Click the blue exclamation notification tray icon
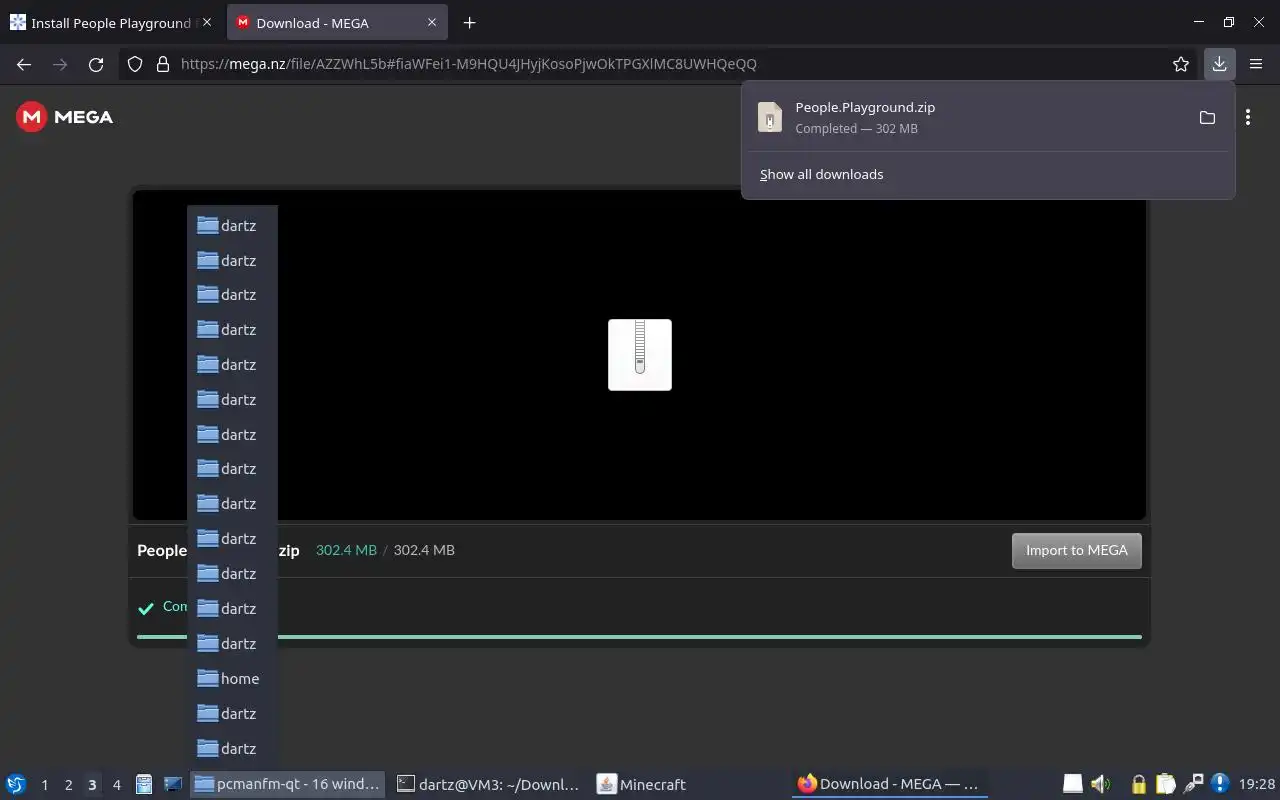The width and height of the screenshot is (1280, 800). click(1219, 784)
